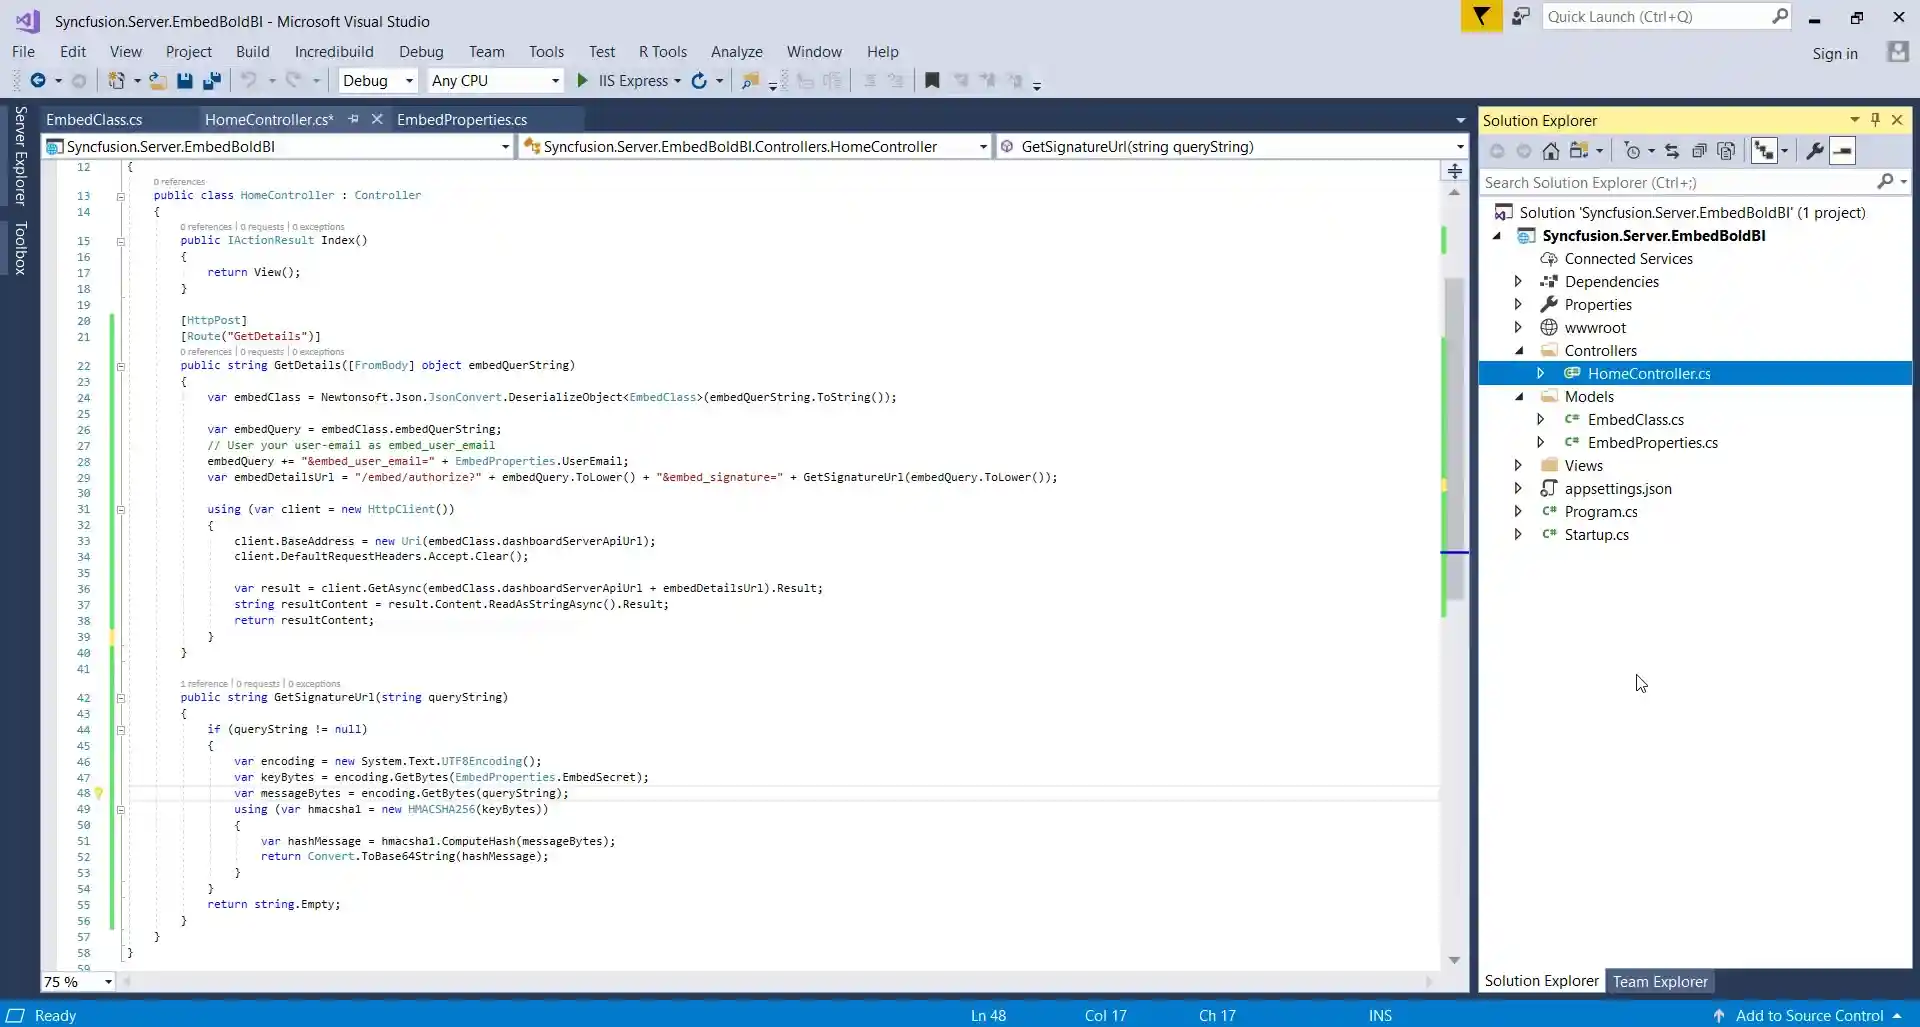Open the Build menu
Viewport: 1920px width, 1027px height.
tap(252, 52)
